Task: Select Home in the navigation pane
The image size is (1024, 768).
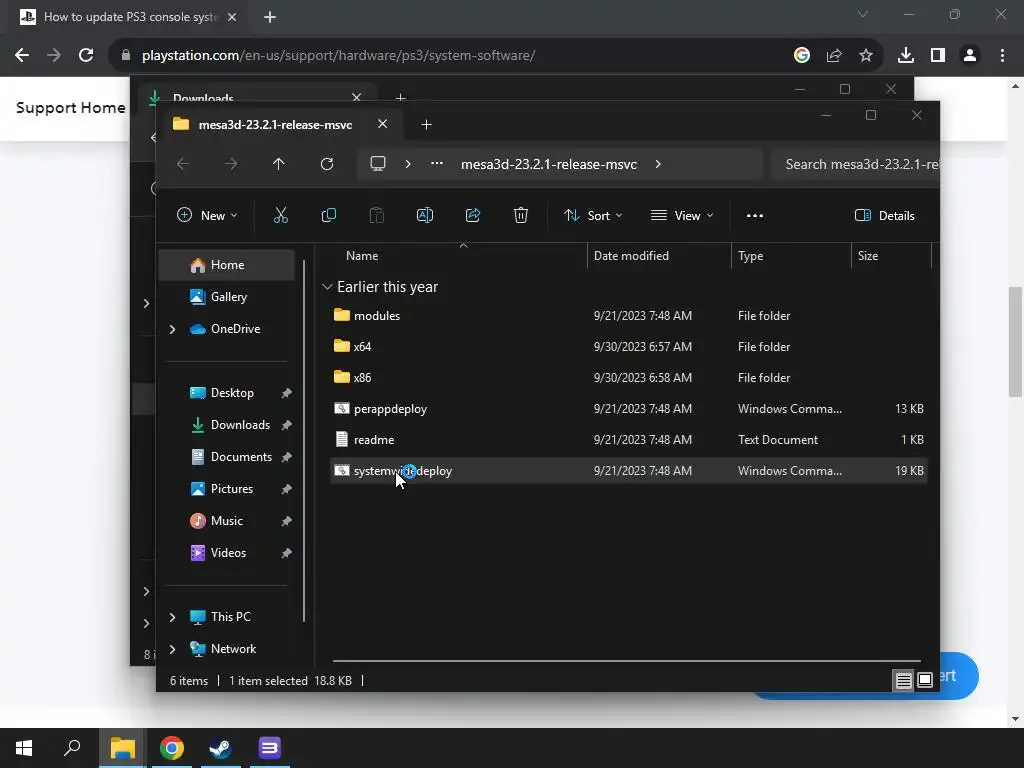Action: 227,265
